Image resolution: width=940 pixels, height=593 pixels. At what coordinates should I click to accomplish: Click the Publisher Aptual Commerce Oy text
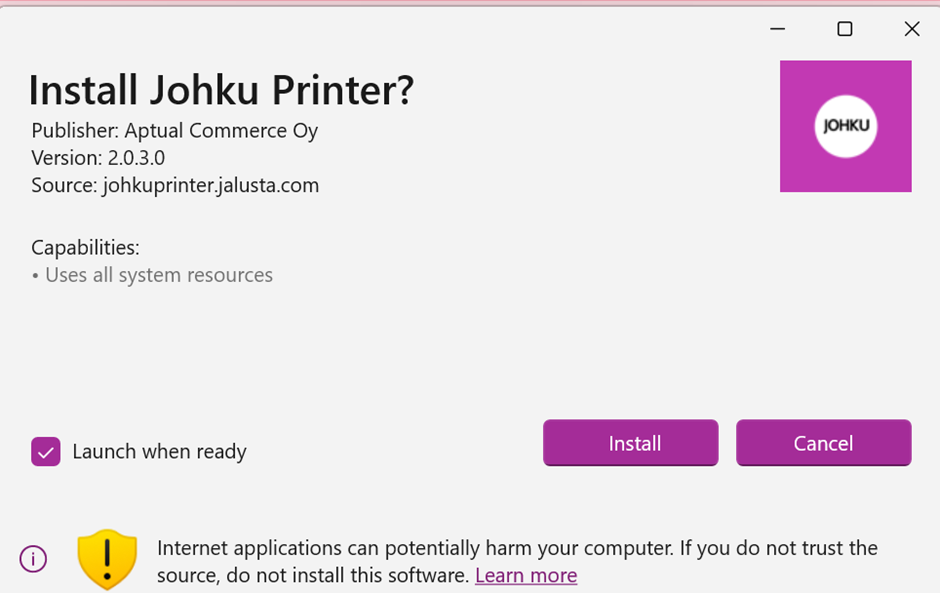(174, 131)
